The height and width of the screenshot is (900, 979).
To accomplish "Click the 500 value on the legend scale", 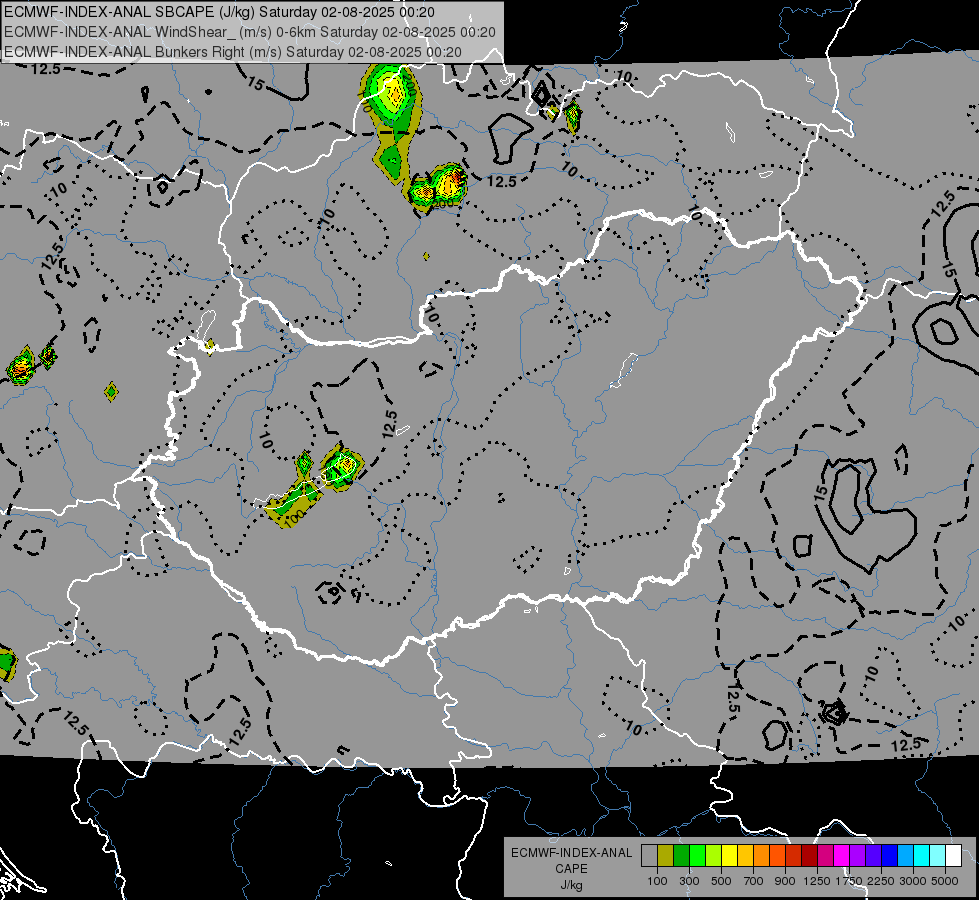I will point(721,881).
